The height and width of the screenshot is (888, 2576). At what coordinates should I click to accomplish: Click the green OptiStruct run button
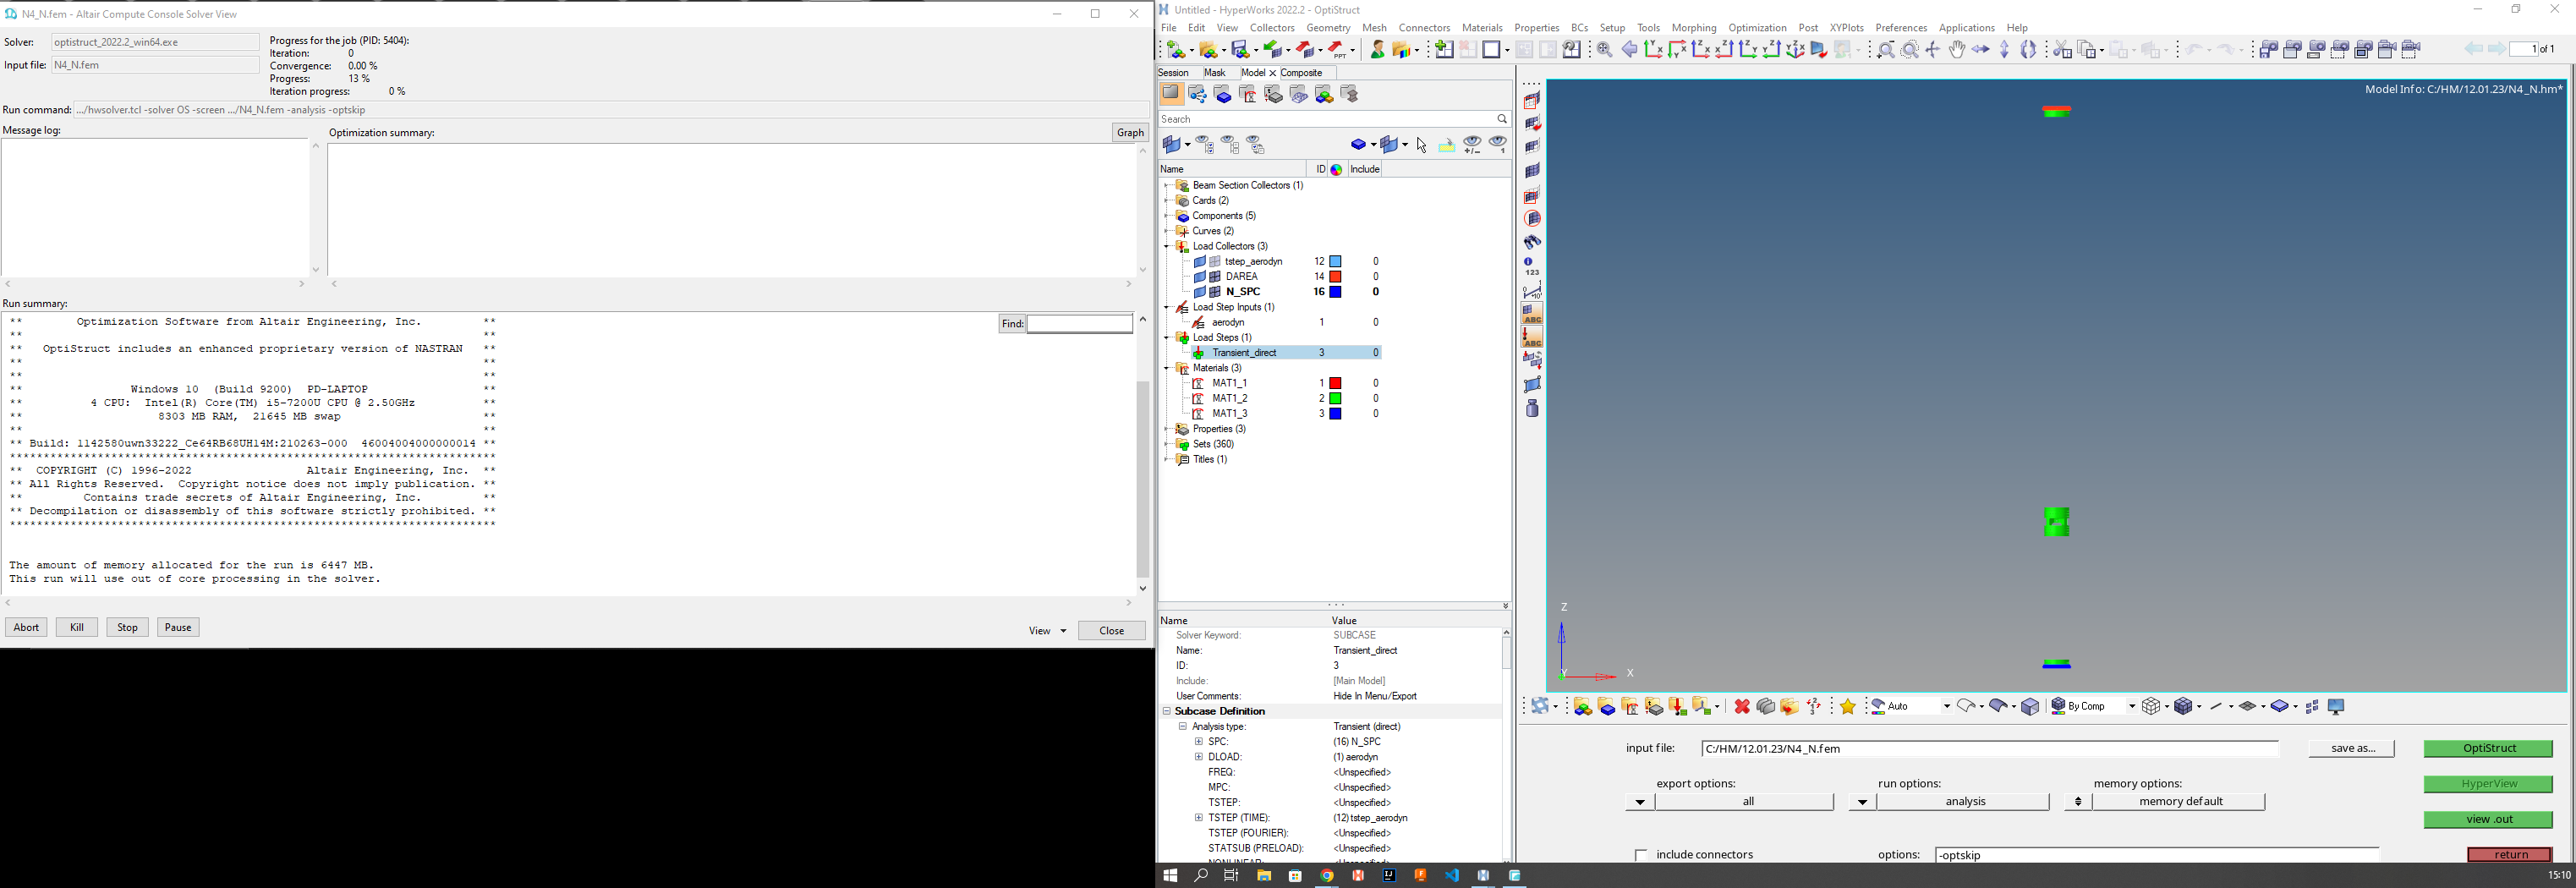point(2487,749)
